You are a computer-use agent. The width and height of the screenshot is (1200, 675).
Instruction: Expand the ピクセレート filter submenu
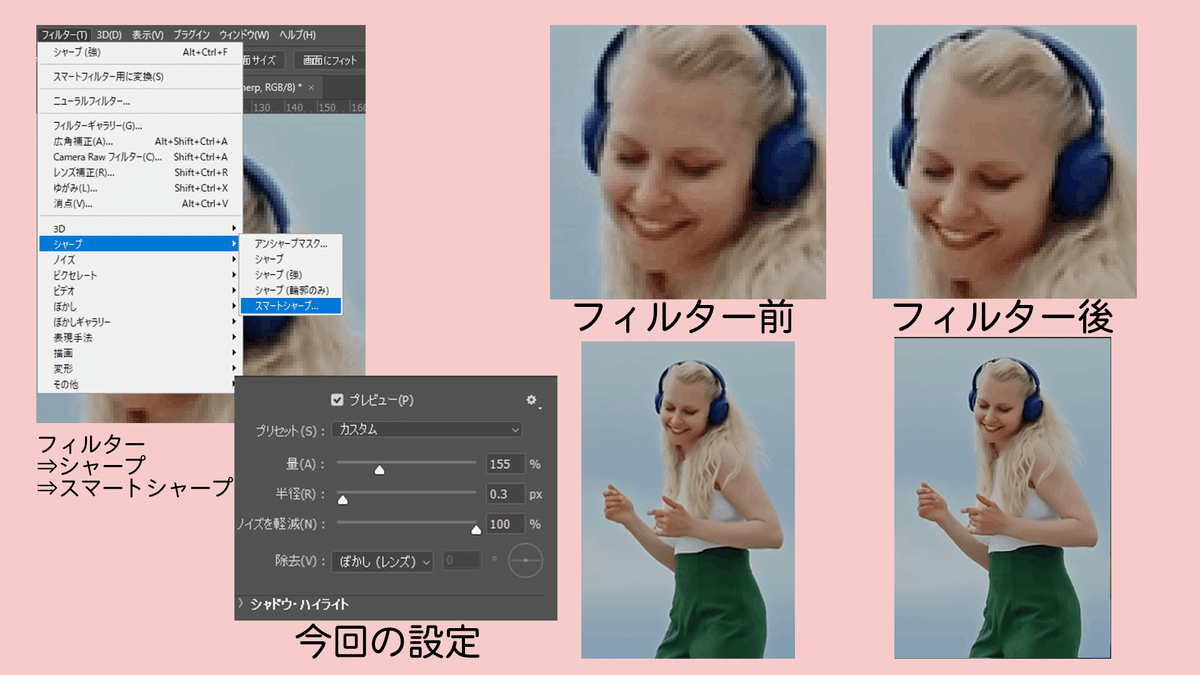(139, 275)
